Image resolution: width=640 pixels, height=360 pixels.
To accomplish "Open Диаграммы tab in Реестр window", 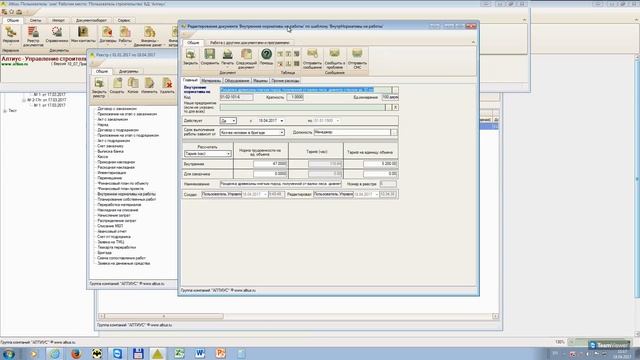I will tap(128, 71).
